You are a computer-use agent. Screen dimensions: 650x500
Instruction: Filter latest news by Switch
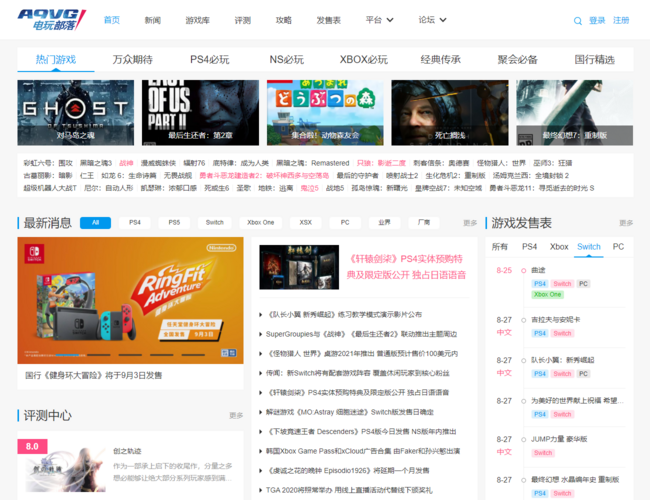click(215, 223)
